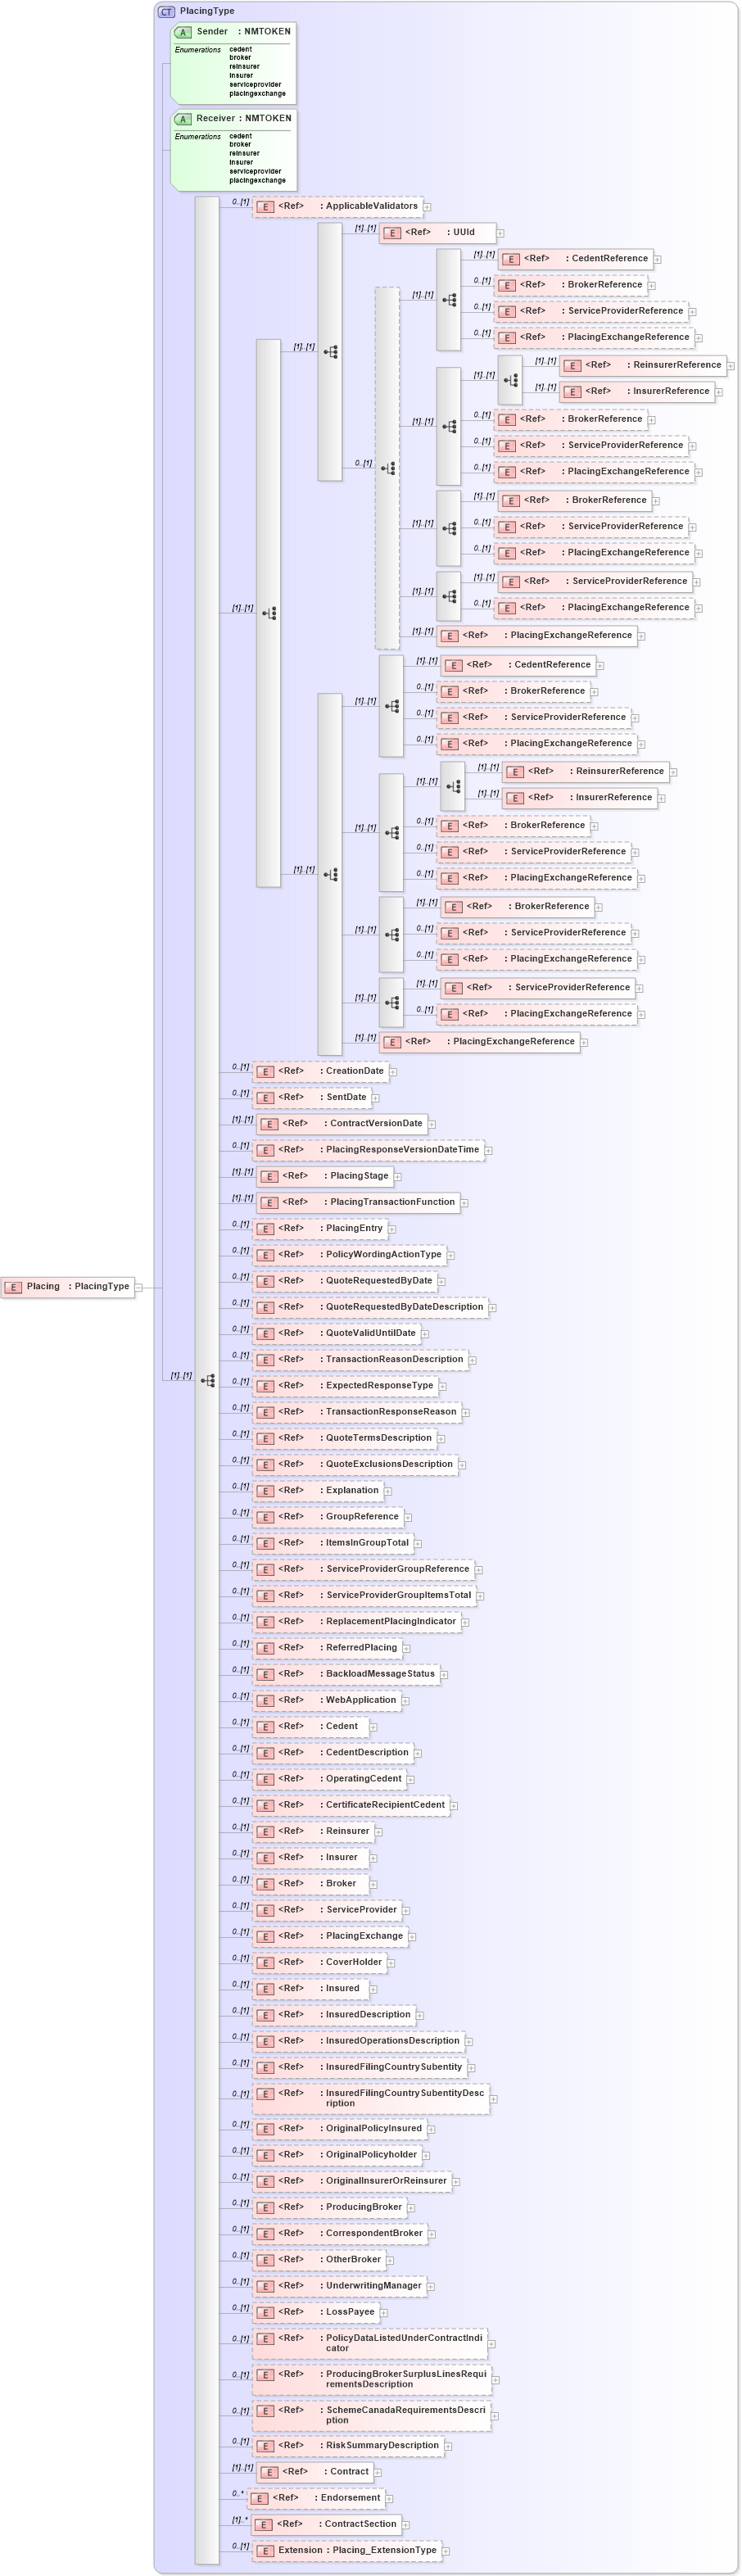Select the CorrespondentBroker element
The image size is (742, 2576).
click(340, 2233)
